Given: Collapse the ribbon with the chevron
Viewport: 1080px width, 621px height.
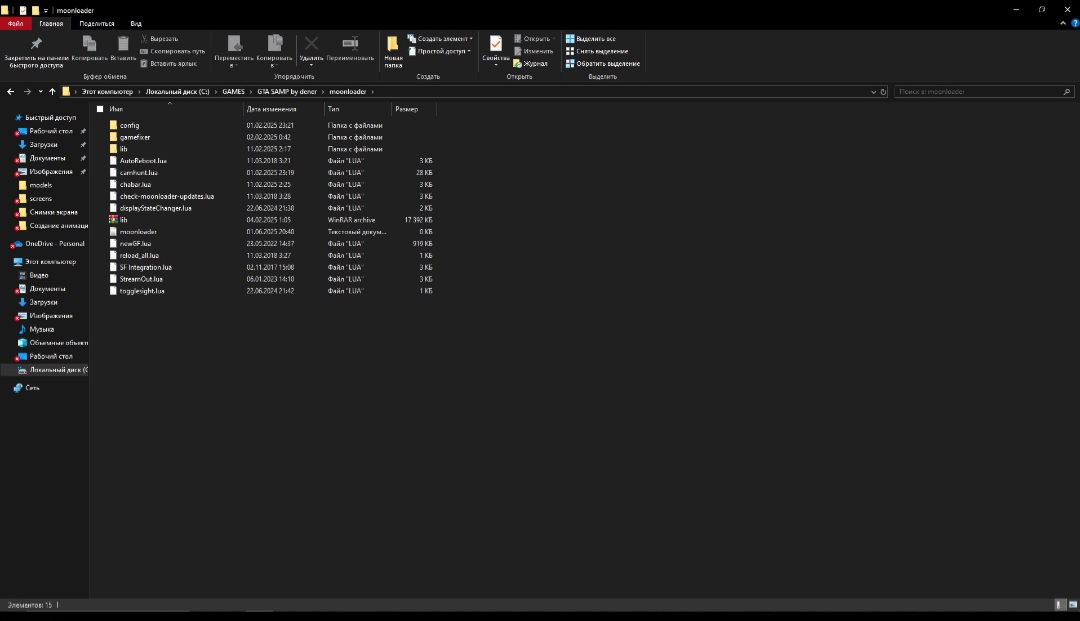Looking at the screenshot, I should 1062,23.
